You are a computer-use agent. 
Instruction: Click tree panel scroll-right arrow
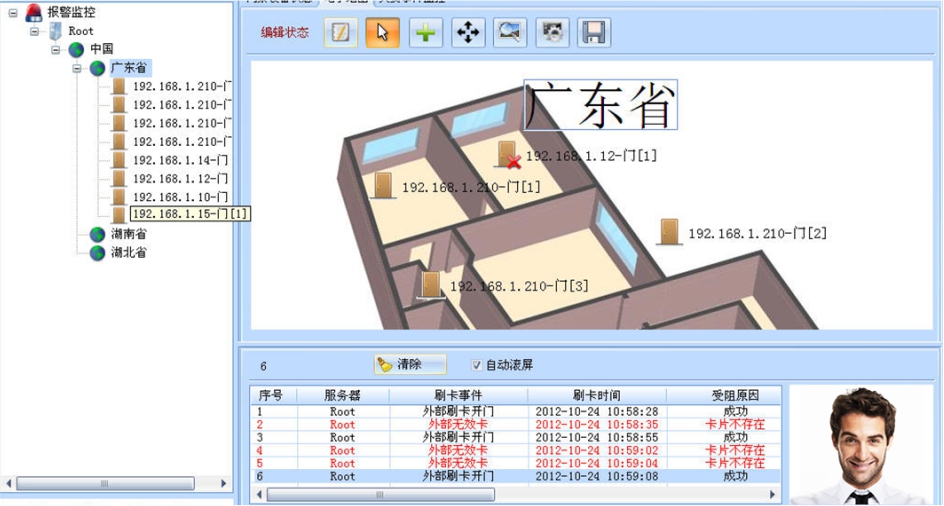pyautogui.click(x=223, y=484)
